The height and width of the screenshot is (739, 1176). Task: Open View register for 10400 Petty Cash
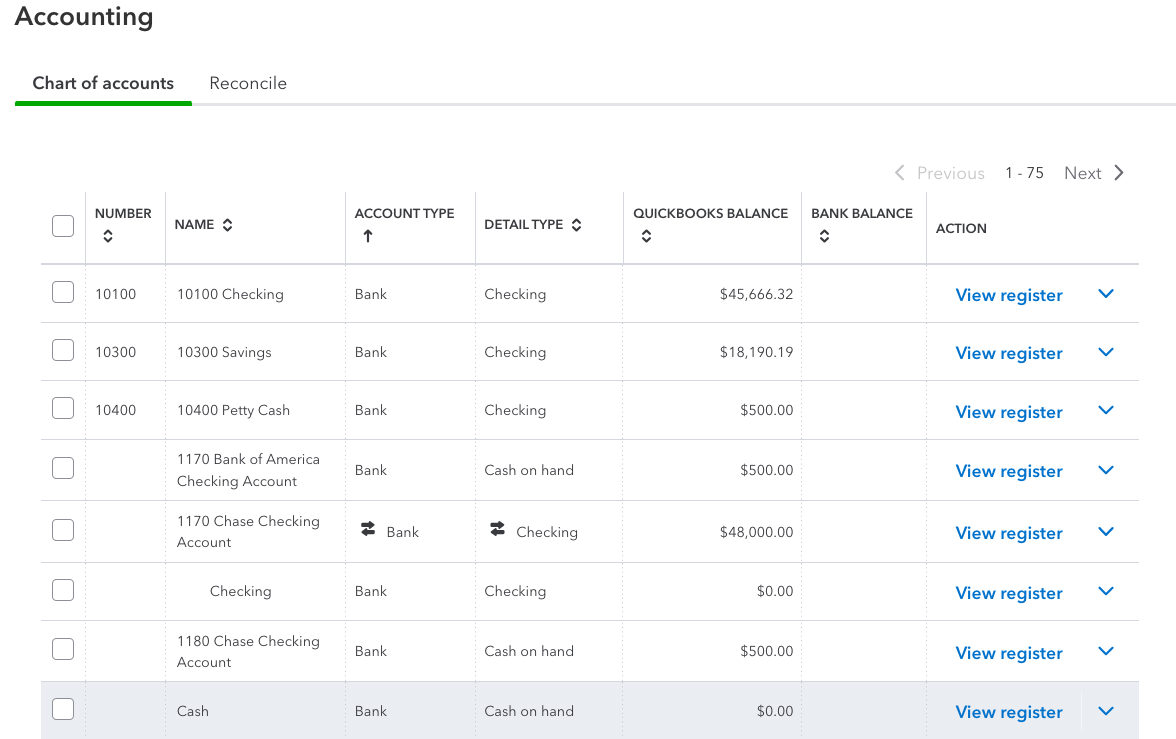point(1009,412)
